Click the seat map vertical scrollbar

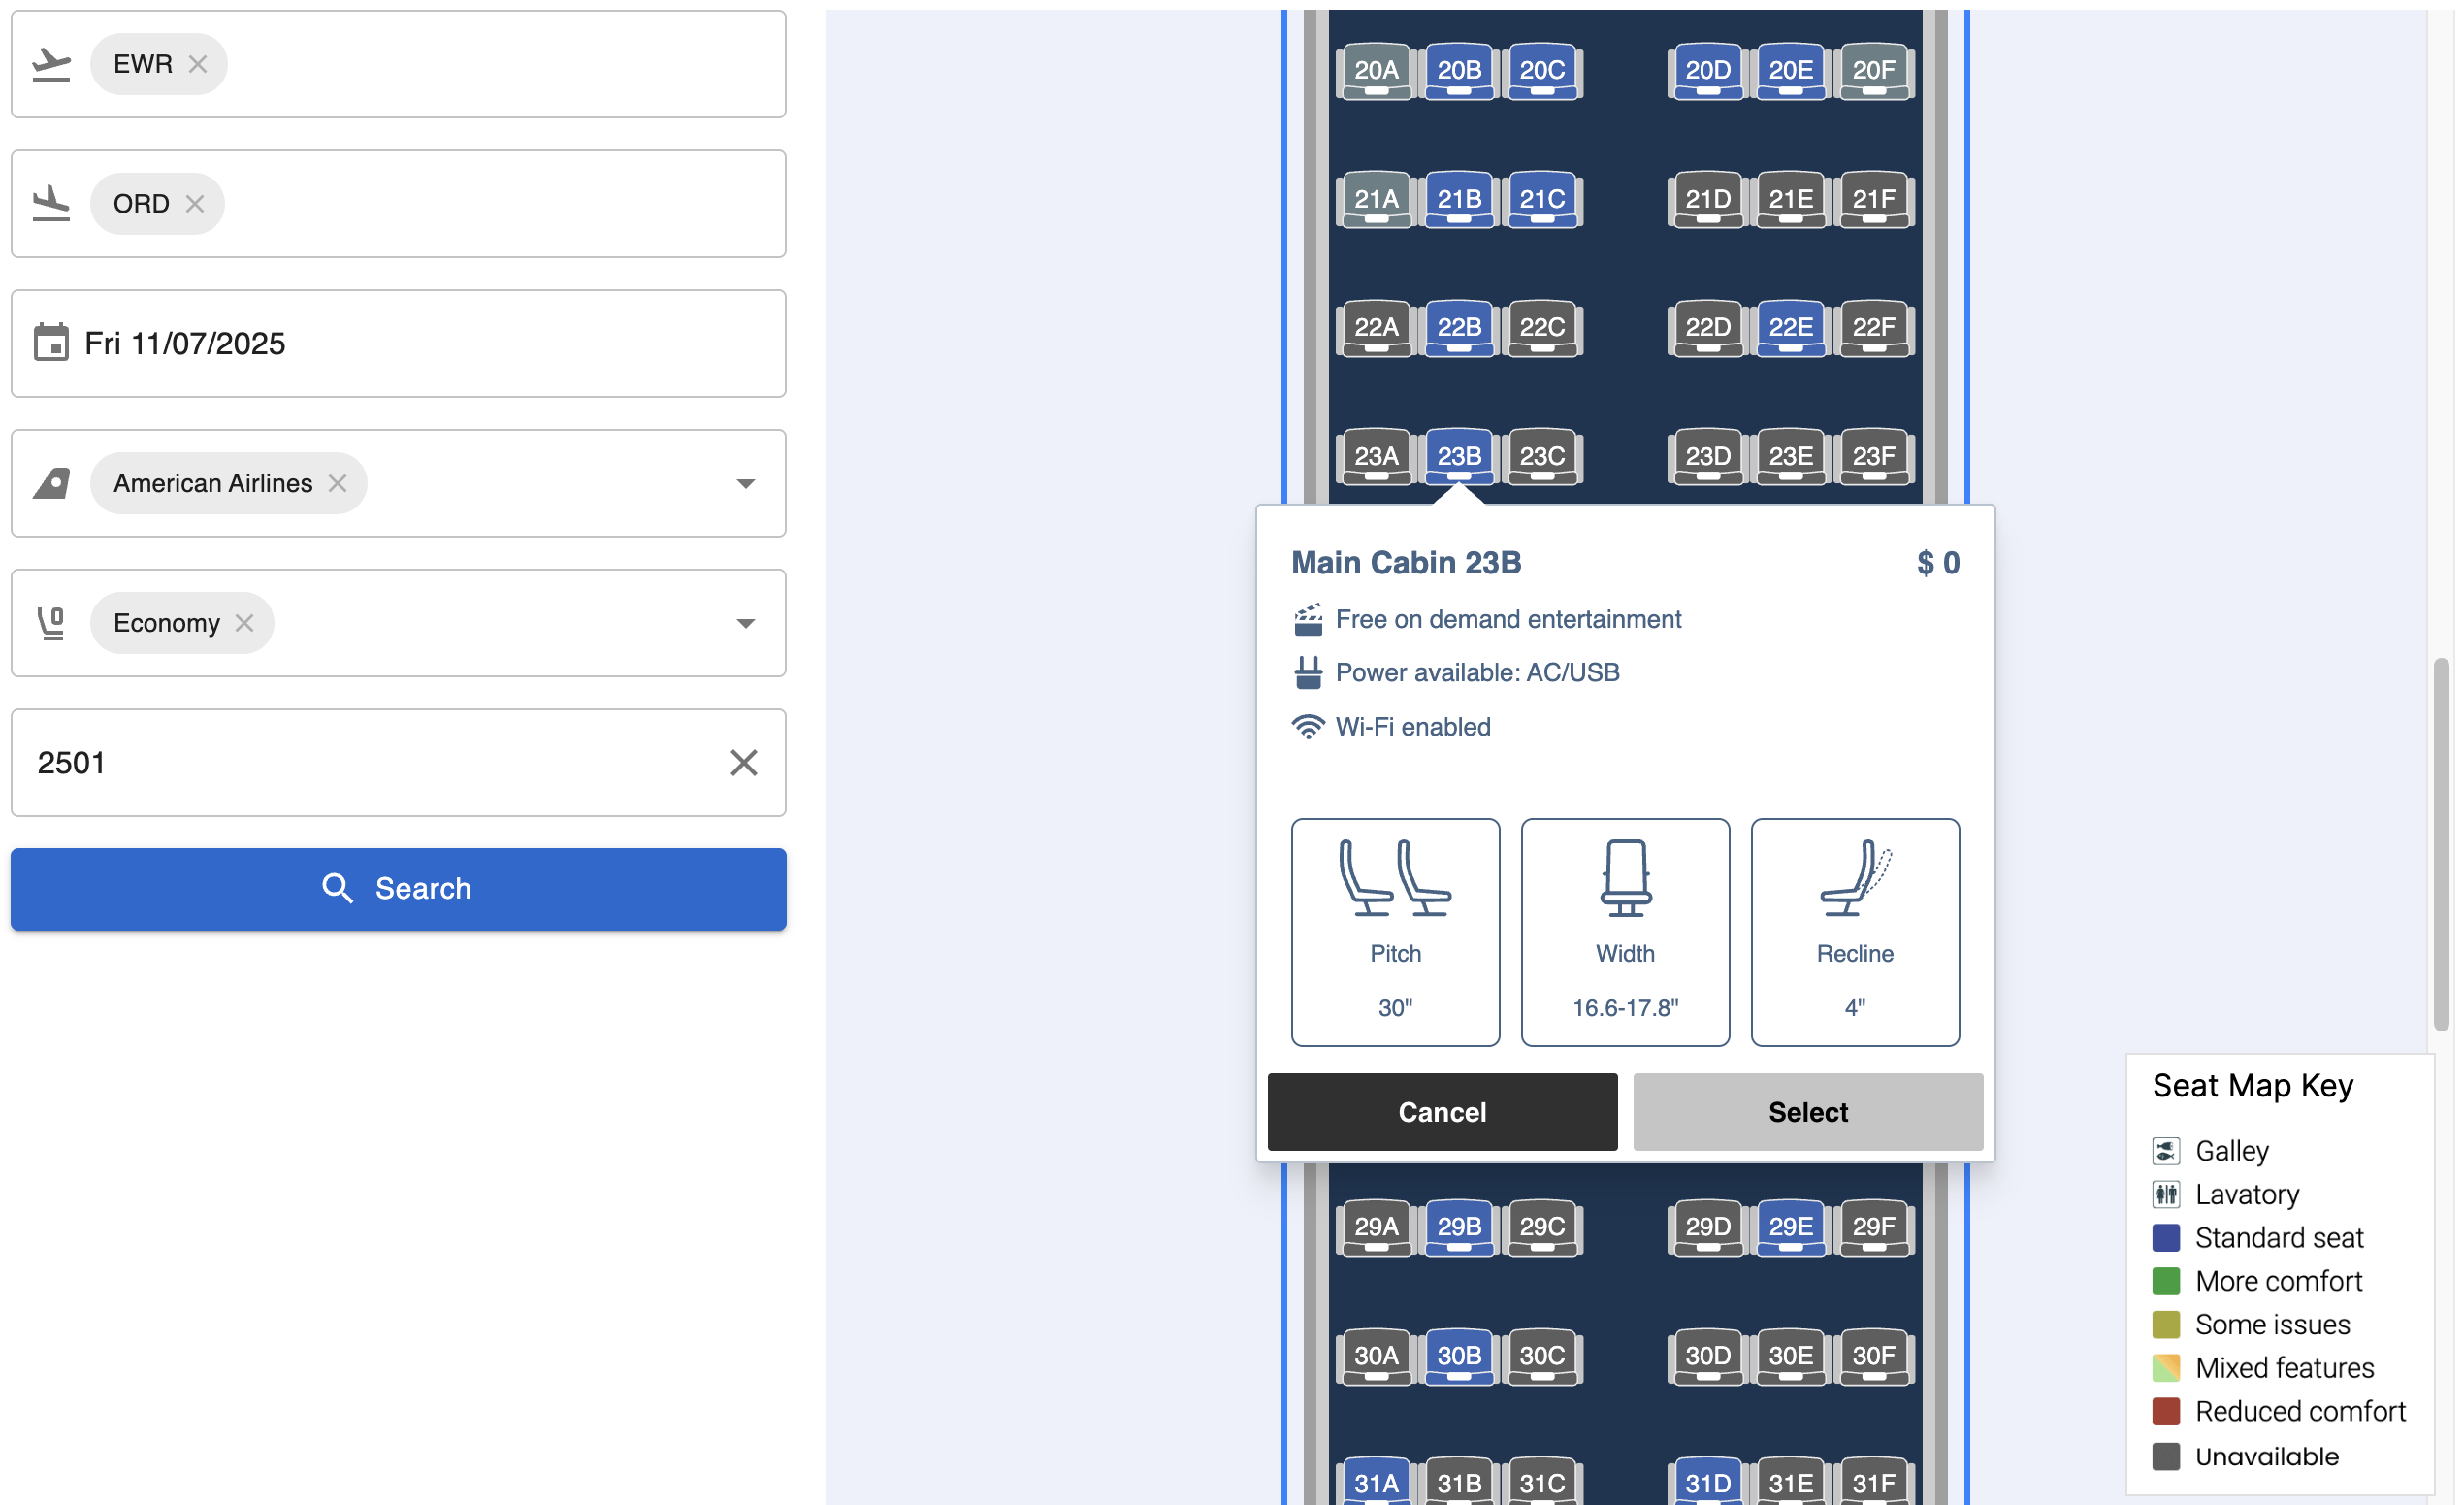click(x=2442, y=845)
